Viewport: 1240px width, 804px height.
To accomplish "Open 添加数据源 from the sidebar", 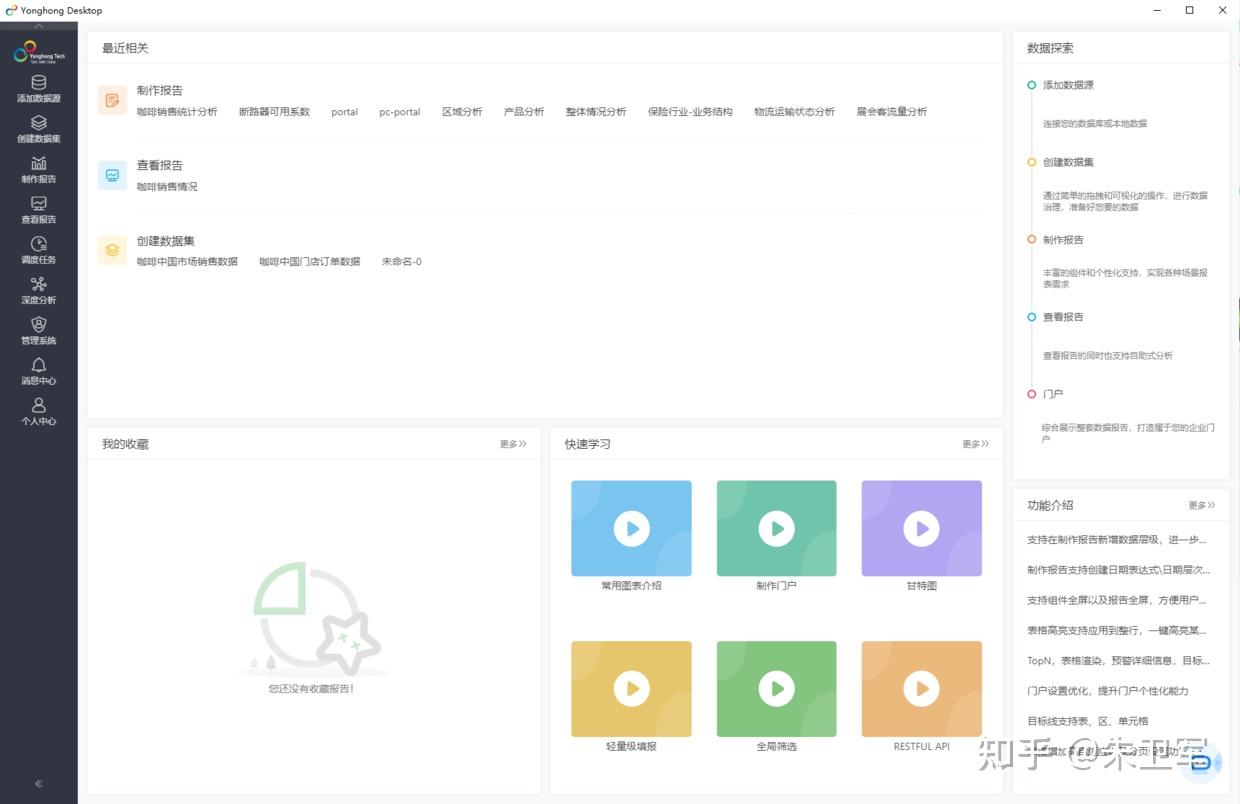I will click(x=39, y=89).
